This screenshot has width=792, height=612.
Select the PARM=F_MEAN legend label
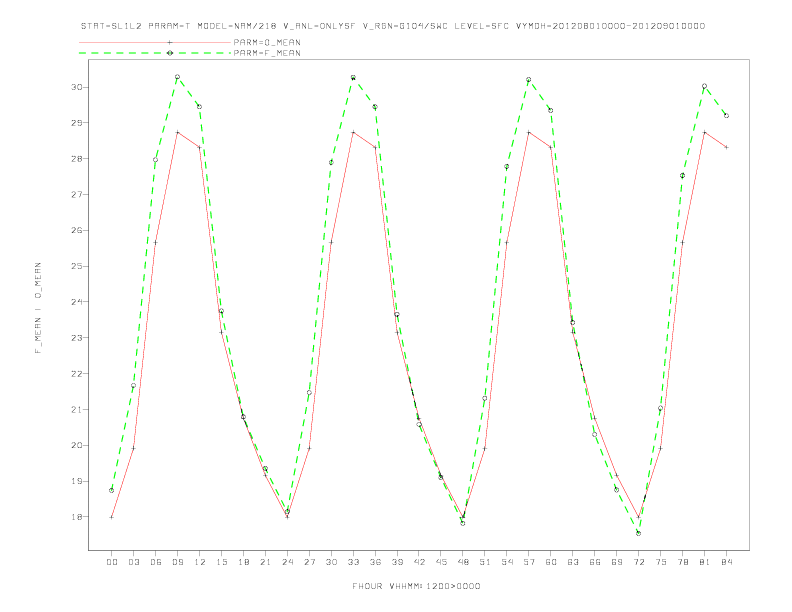(267, 53)
